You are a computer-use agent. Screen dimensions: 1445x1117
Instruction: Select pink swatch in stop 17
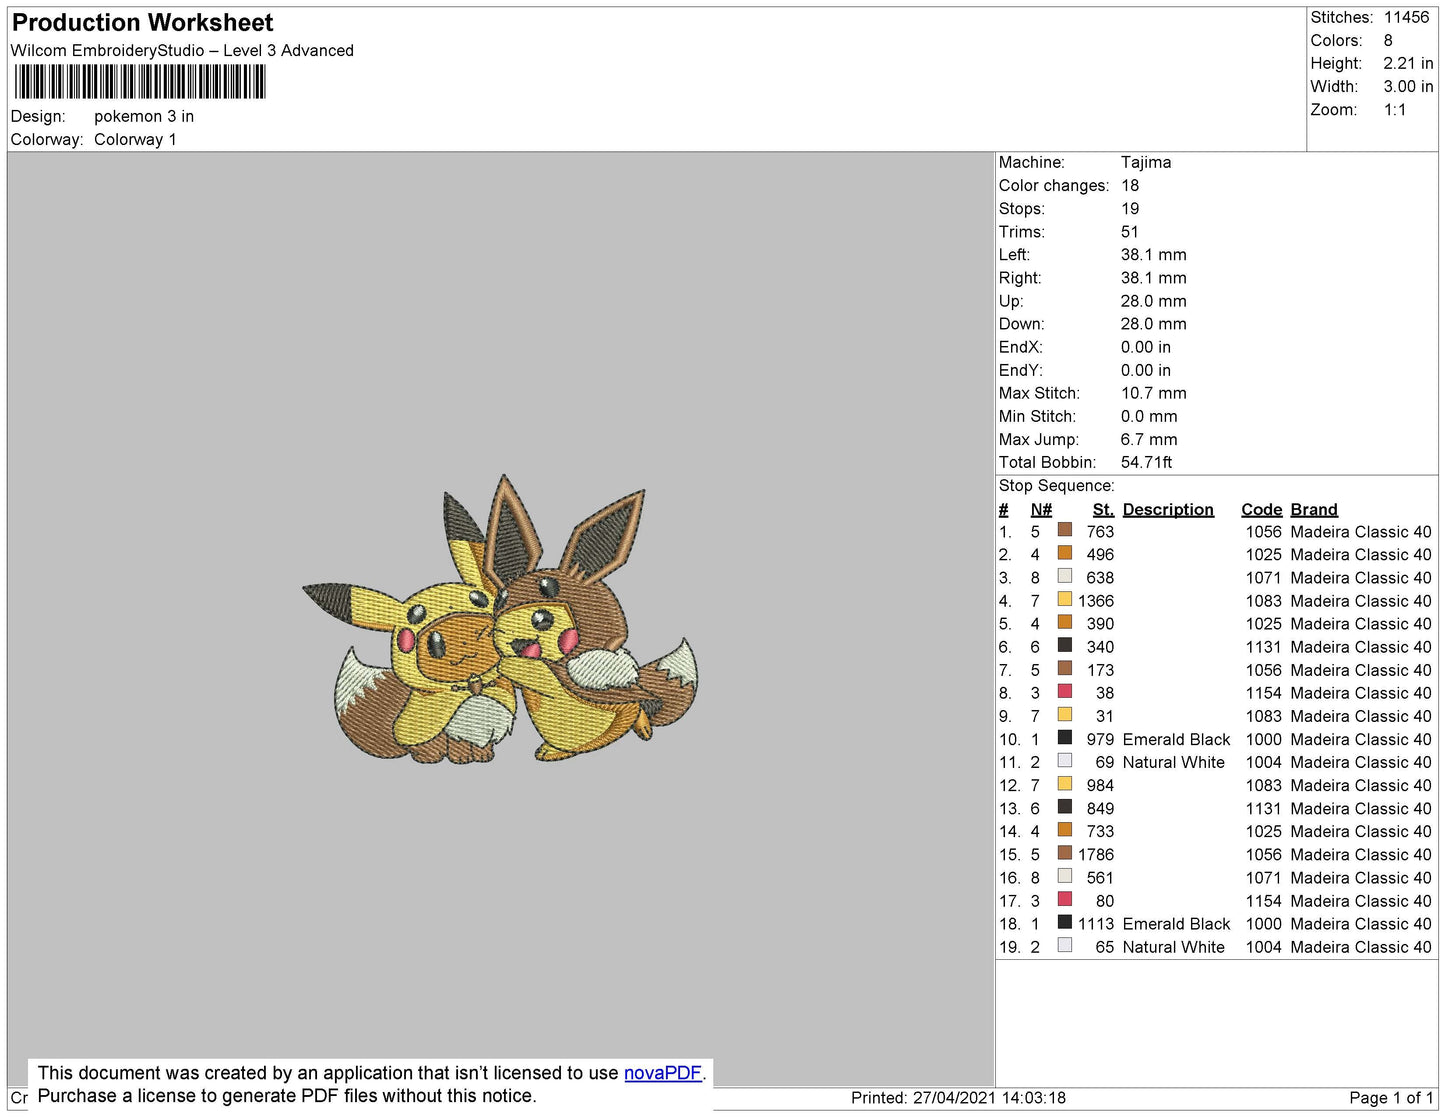click(x=1065, y=899)
